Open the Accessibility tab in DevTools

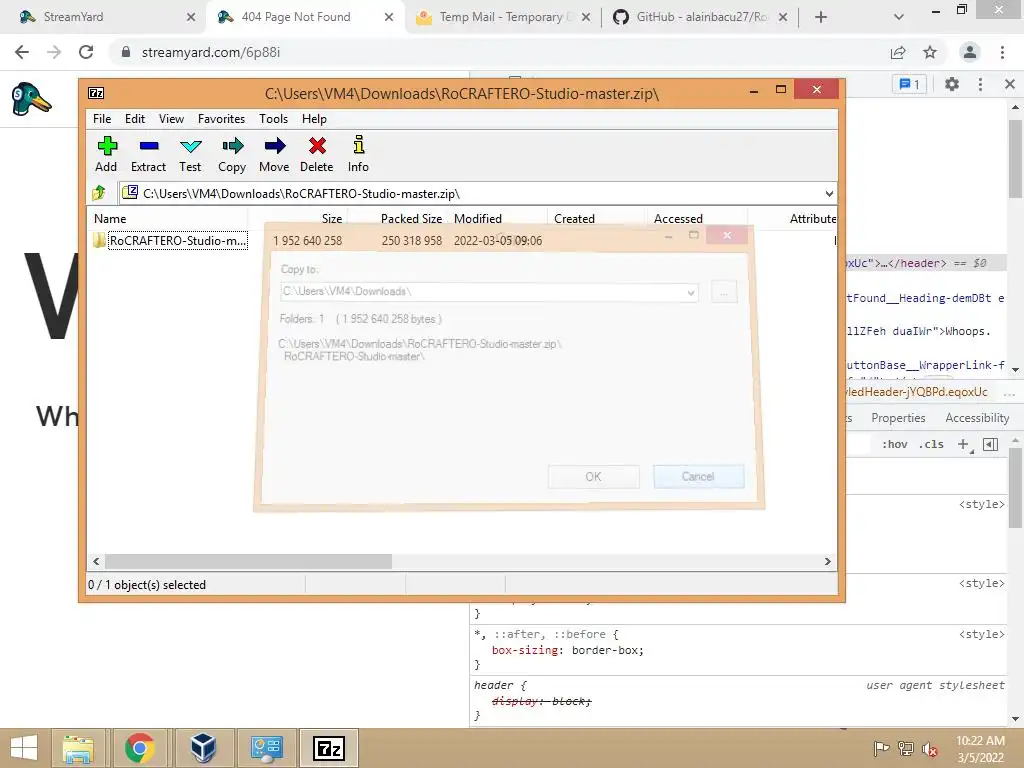[x=977, y=418]
